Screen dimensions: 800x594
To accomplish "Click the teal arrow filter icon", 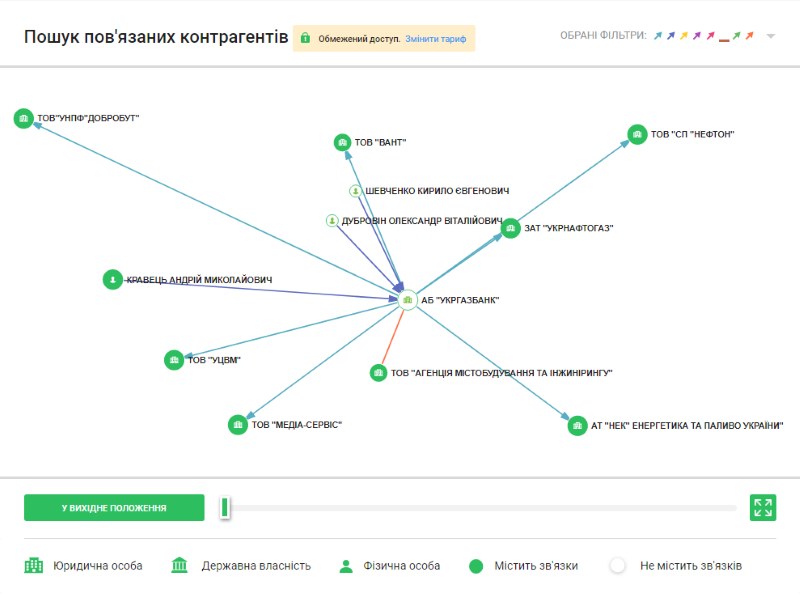I will click(658, 36).
